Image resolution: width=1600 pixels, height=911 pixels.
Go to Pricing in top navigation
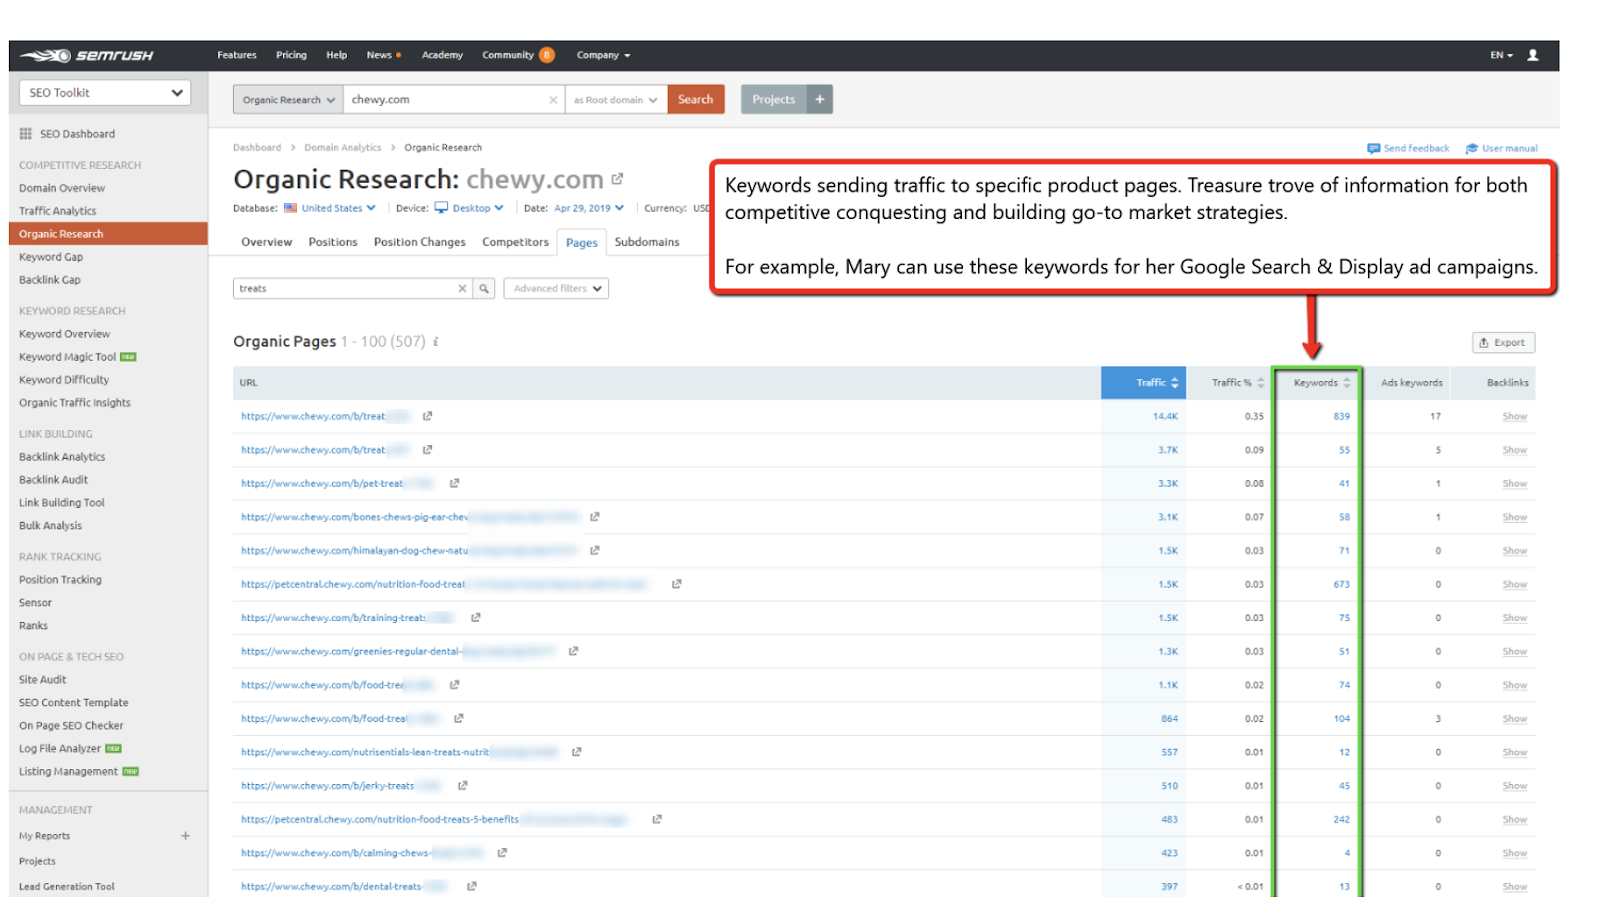[291, 55]
